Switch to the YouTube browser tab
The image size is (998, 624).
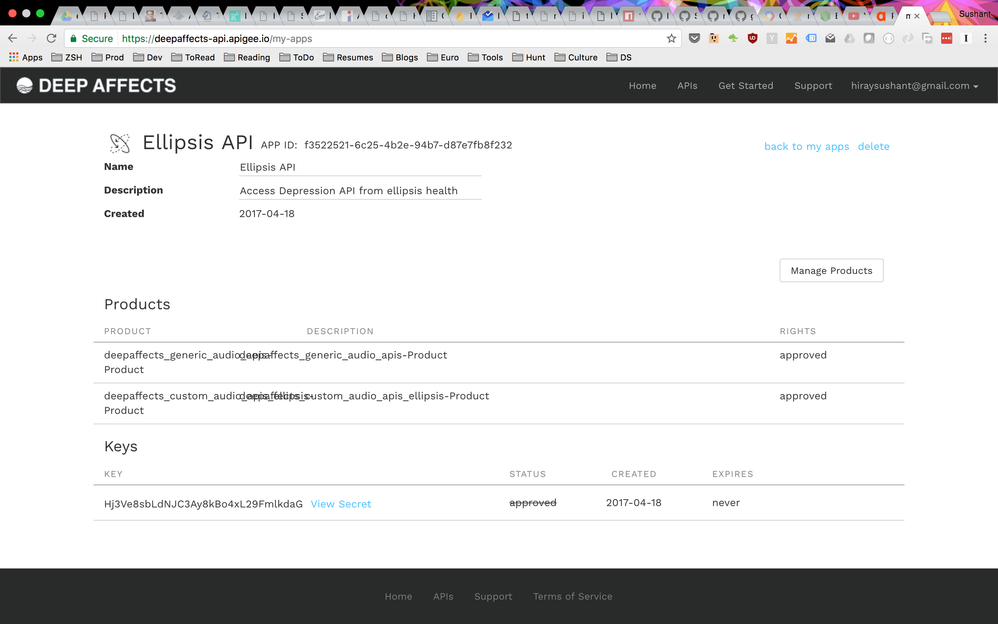click(854, 16)
